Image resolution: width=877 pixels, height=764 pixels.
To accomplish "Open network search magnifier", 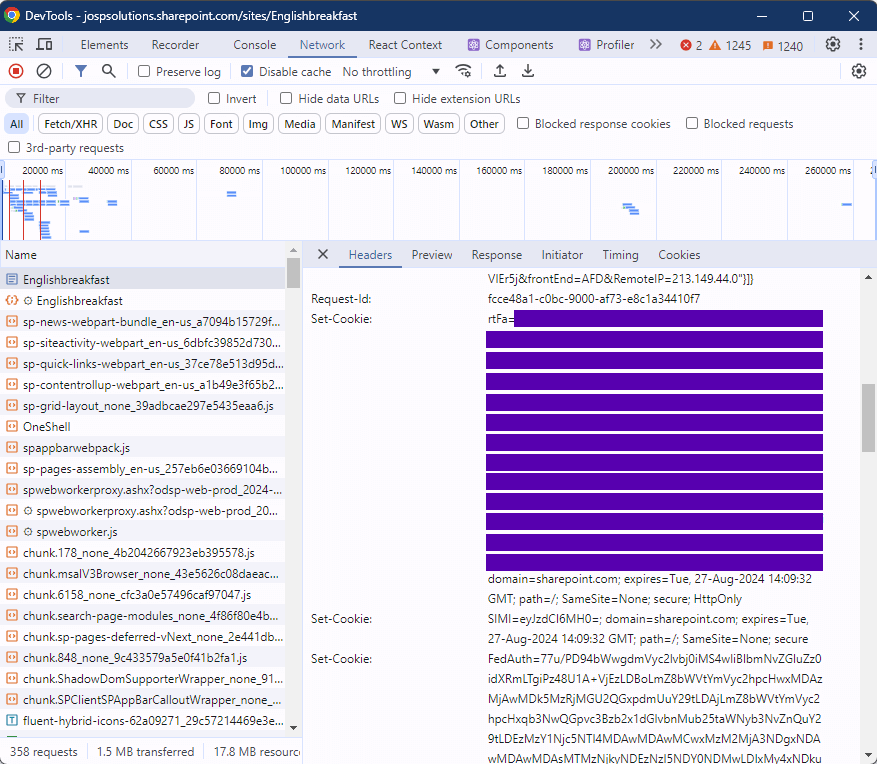I will (109, 71).
